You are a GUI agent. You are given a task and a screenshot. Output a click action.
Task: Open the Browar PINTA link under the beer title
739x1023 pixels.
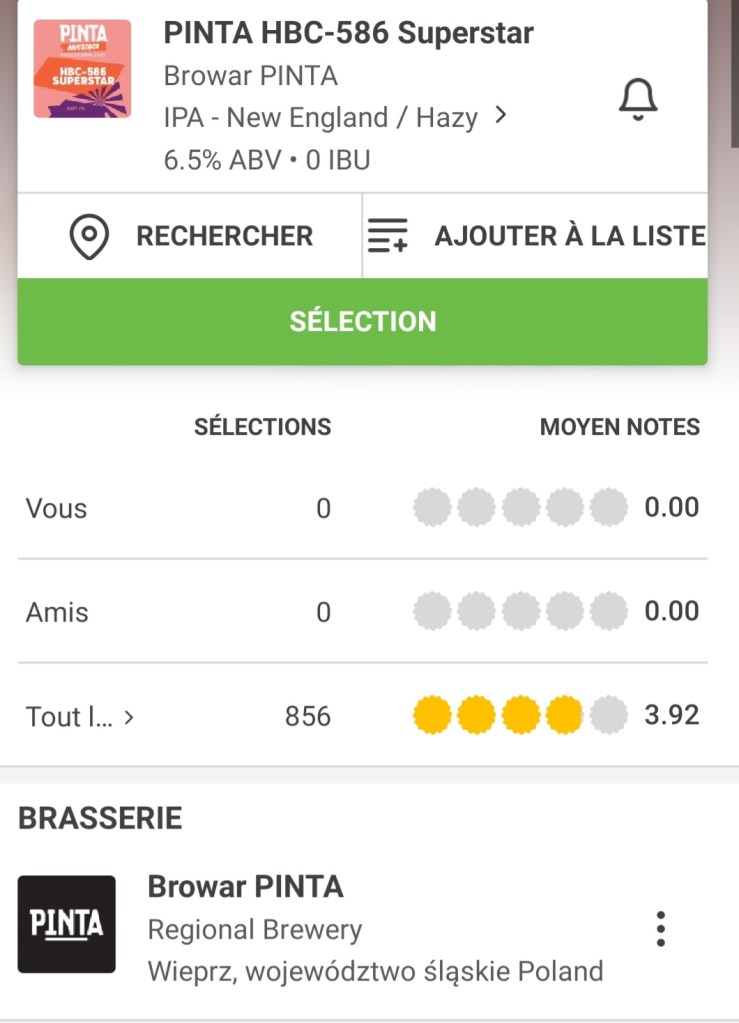[250, 75]
